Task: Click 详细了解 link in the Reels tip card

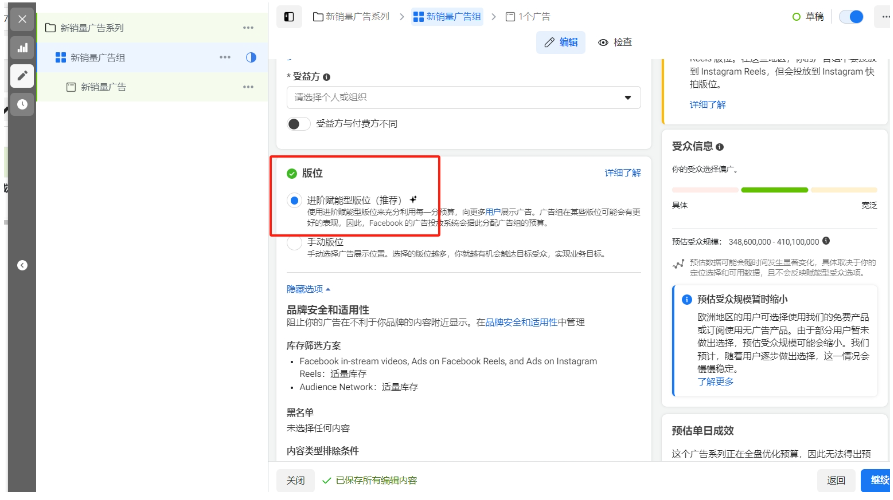Action: [707, 104]
